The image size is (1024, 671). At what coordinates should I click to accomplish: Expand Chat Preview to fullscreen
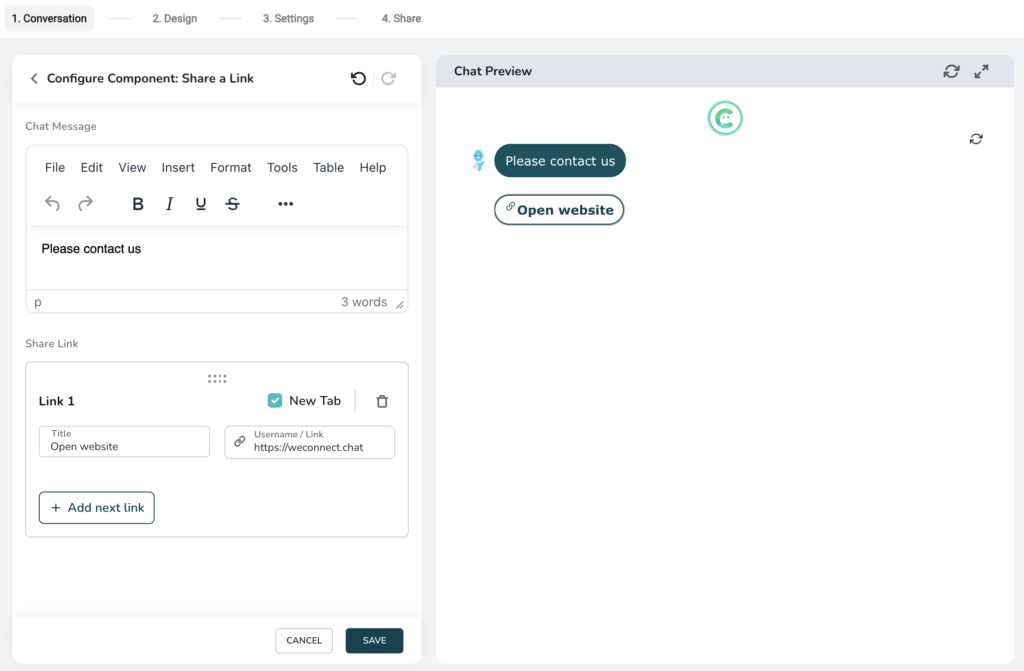click(x=981, y=71)
